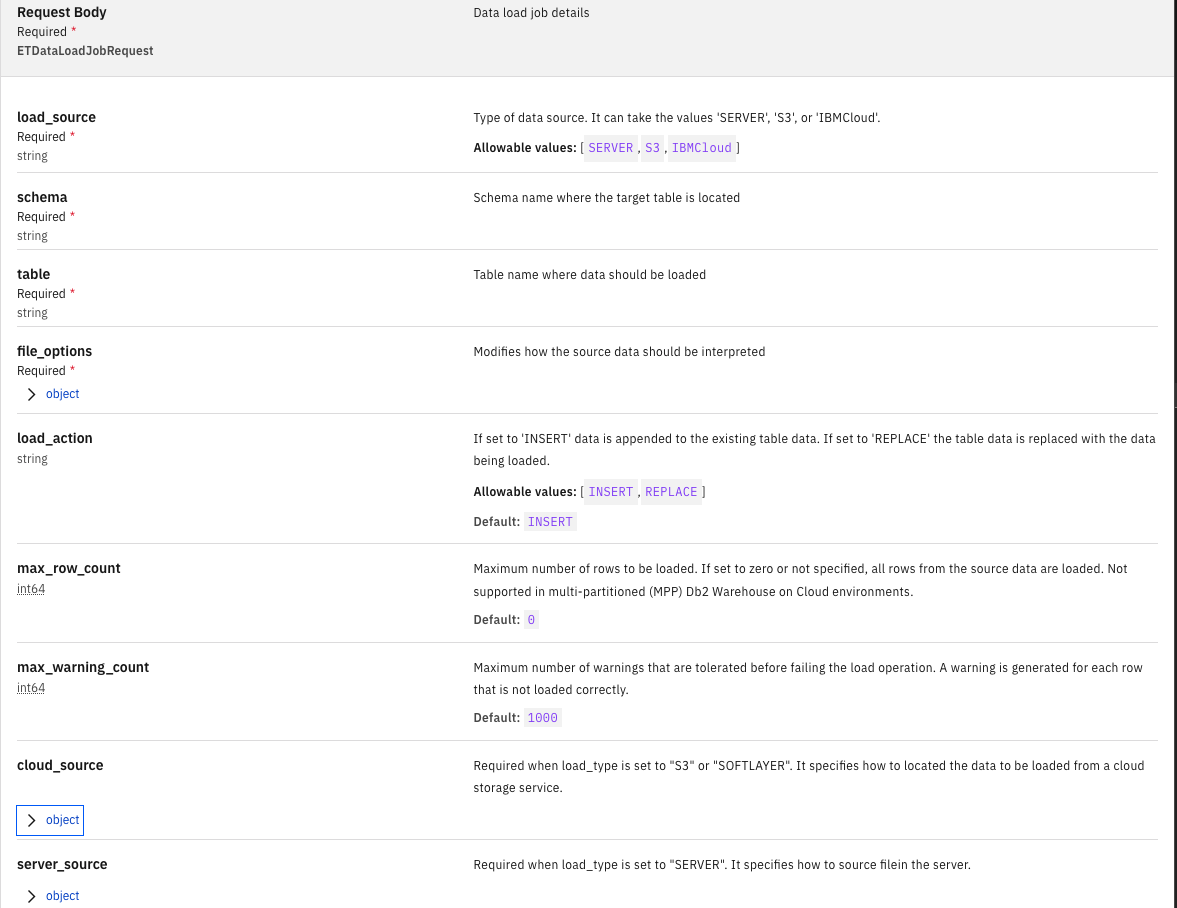1177x908 pixels.
Task: Click the SERVER allowable value tag
Action: [x=610, y=148]
